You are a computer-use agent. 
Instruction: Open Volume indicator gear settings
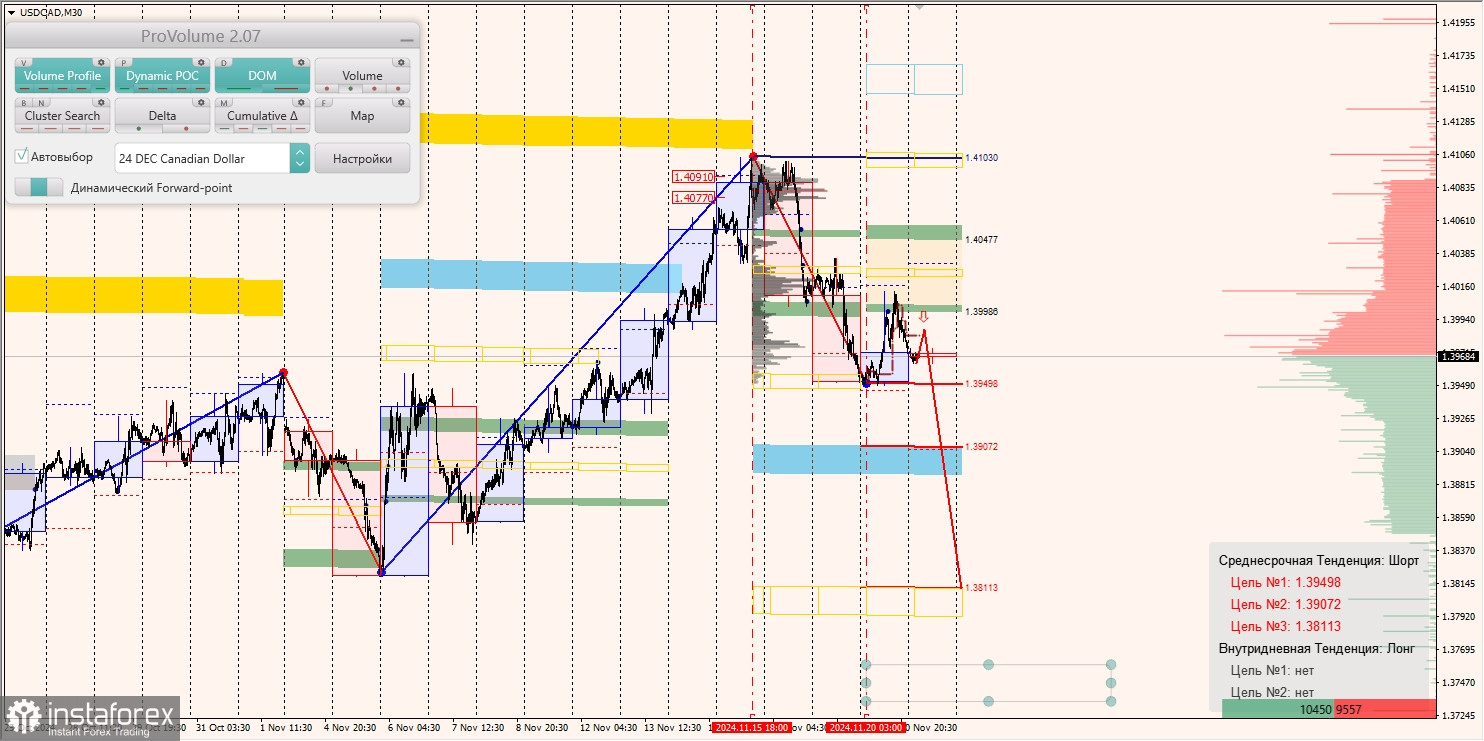tap(401, 62)
